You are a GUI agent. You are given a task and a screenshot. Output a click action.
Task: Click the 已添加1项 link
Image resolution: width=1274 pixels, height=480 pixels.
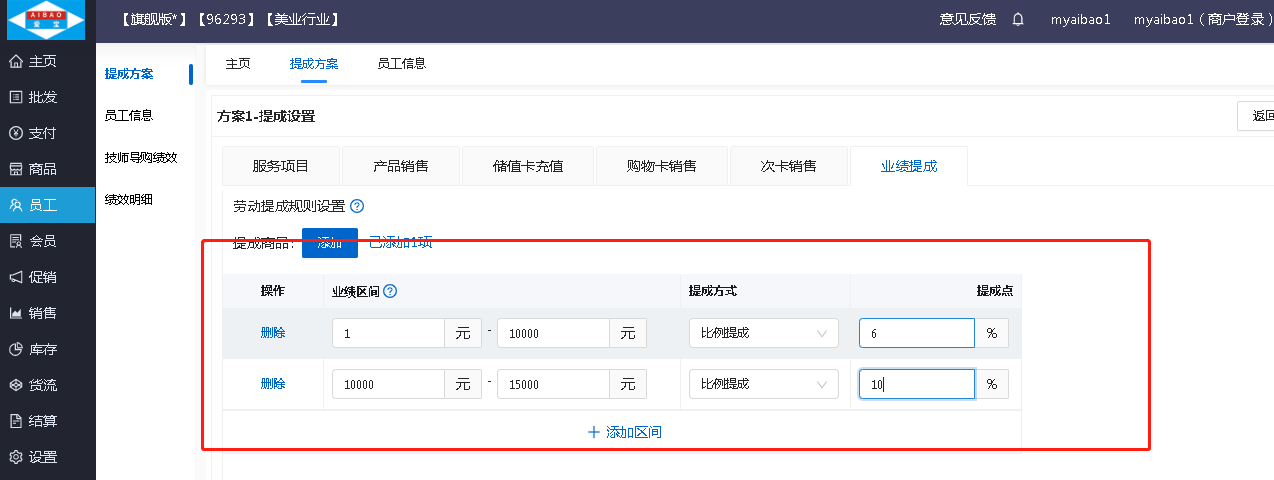pos(400,242)
